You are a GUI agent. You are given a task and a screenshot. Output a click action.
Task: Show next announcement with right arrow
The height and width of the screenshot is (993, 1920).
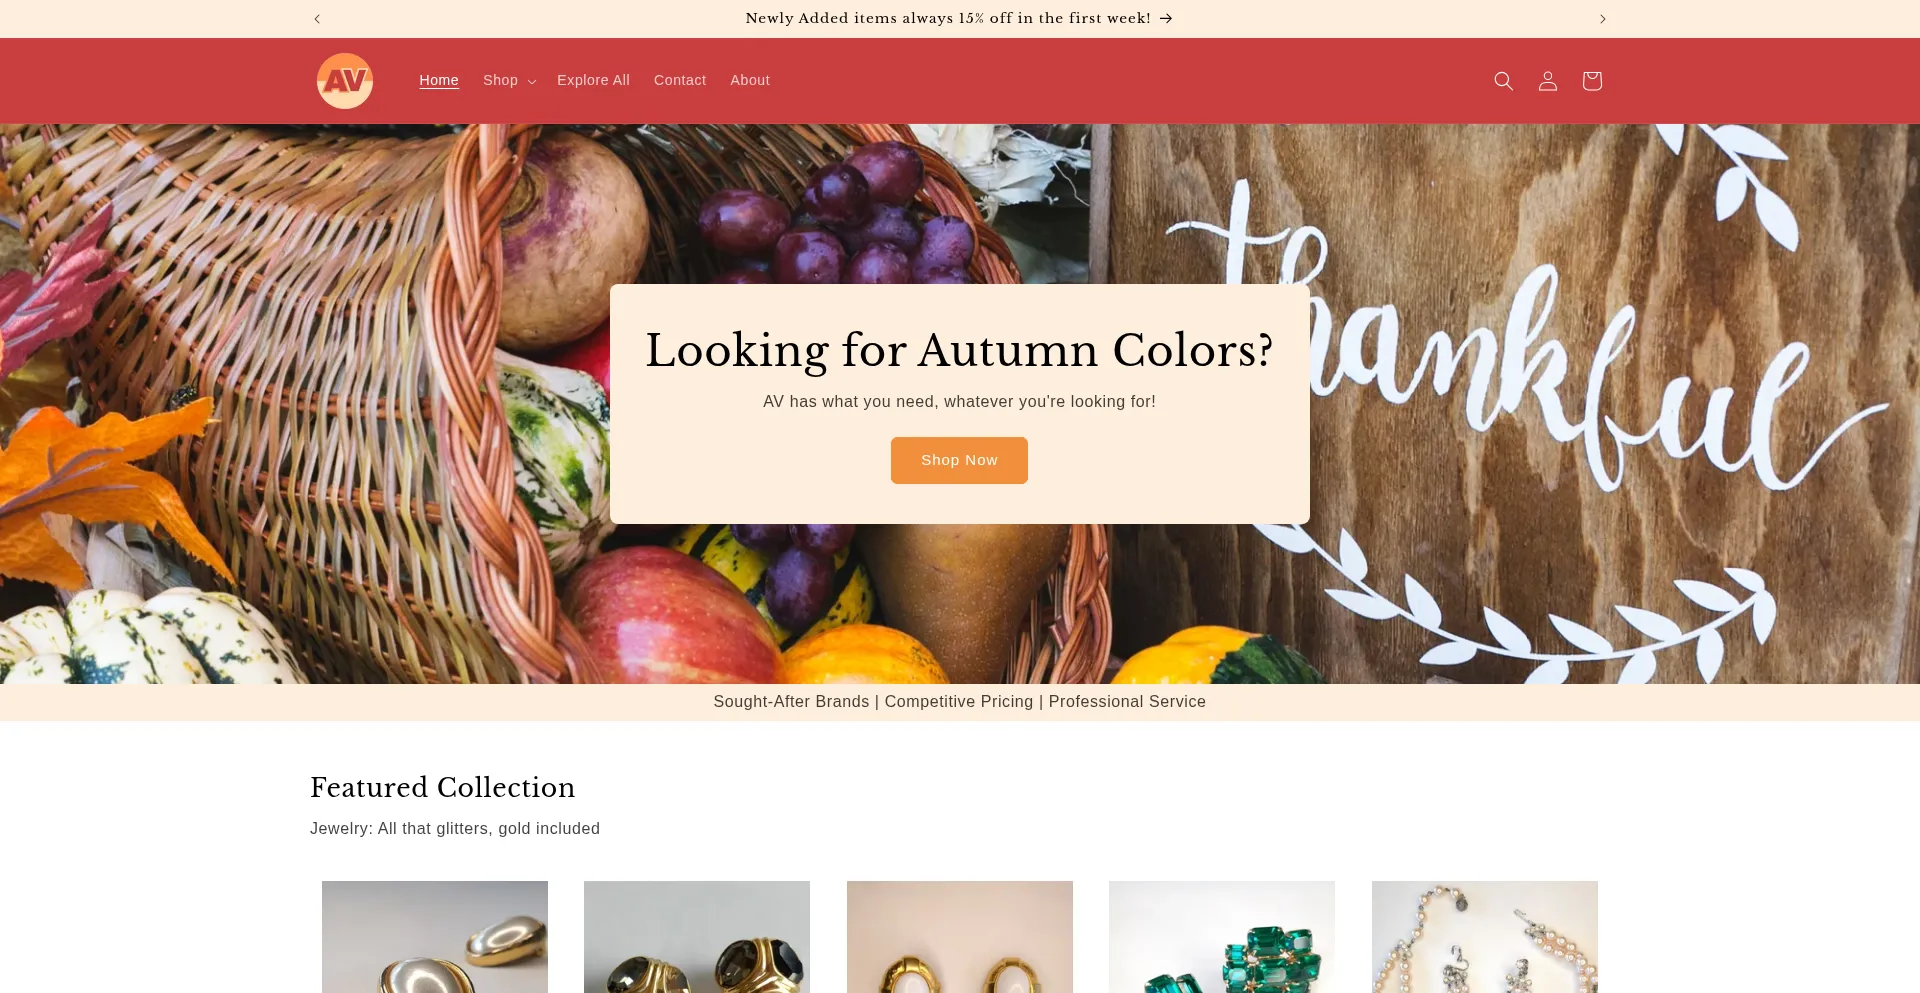(1602, 19)
